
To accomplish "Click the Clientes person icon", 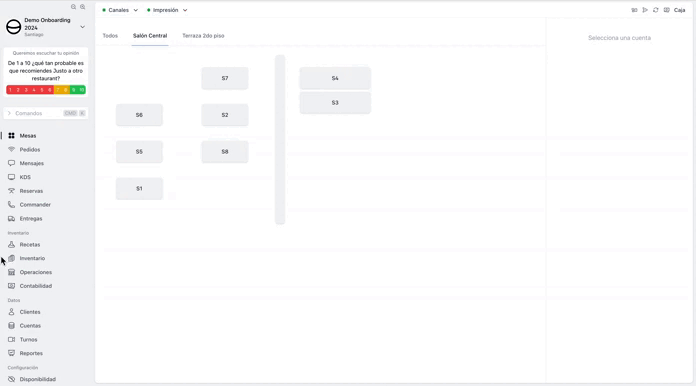I will (x=12, y=312).
